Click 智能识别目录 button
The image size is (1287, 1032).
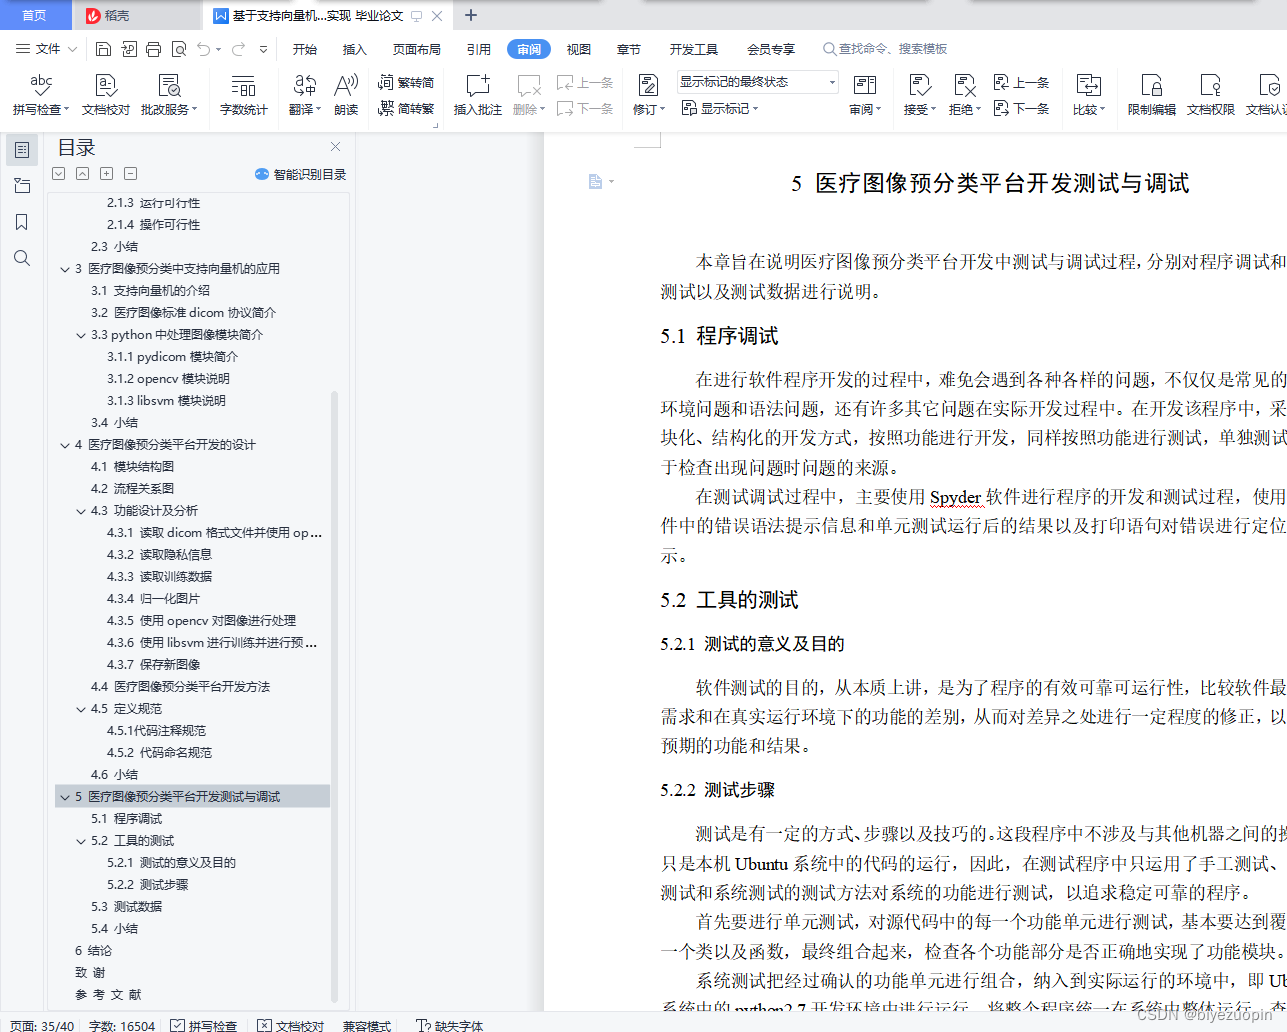pyautogui.click(x=301, y=174)
